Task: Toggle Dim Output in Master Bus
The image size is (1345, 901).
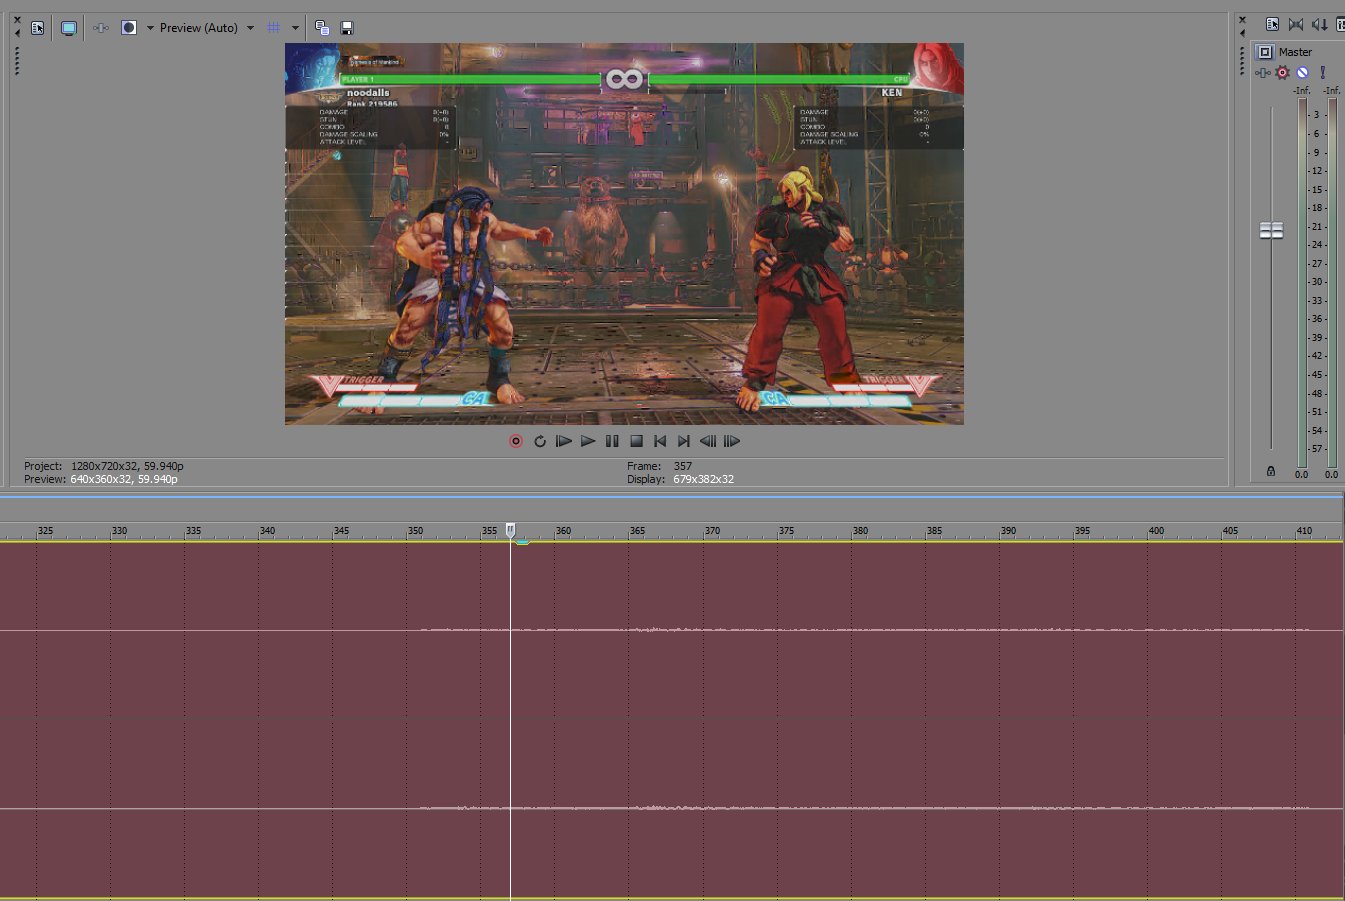Action: click(1319, 24)
